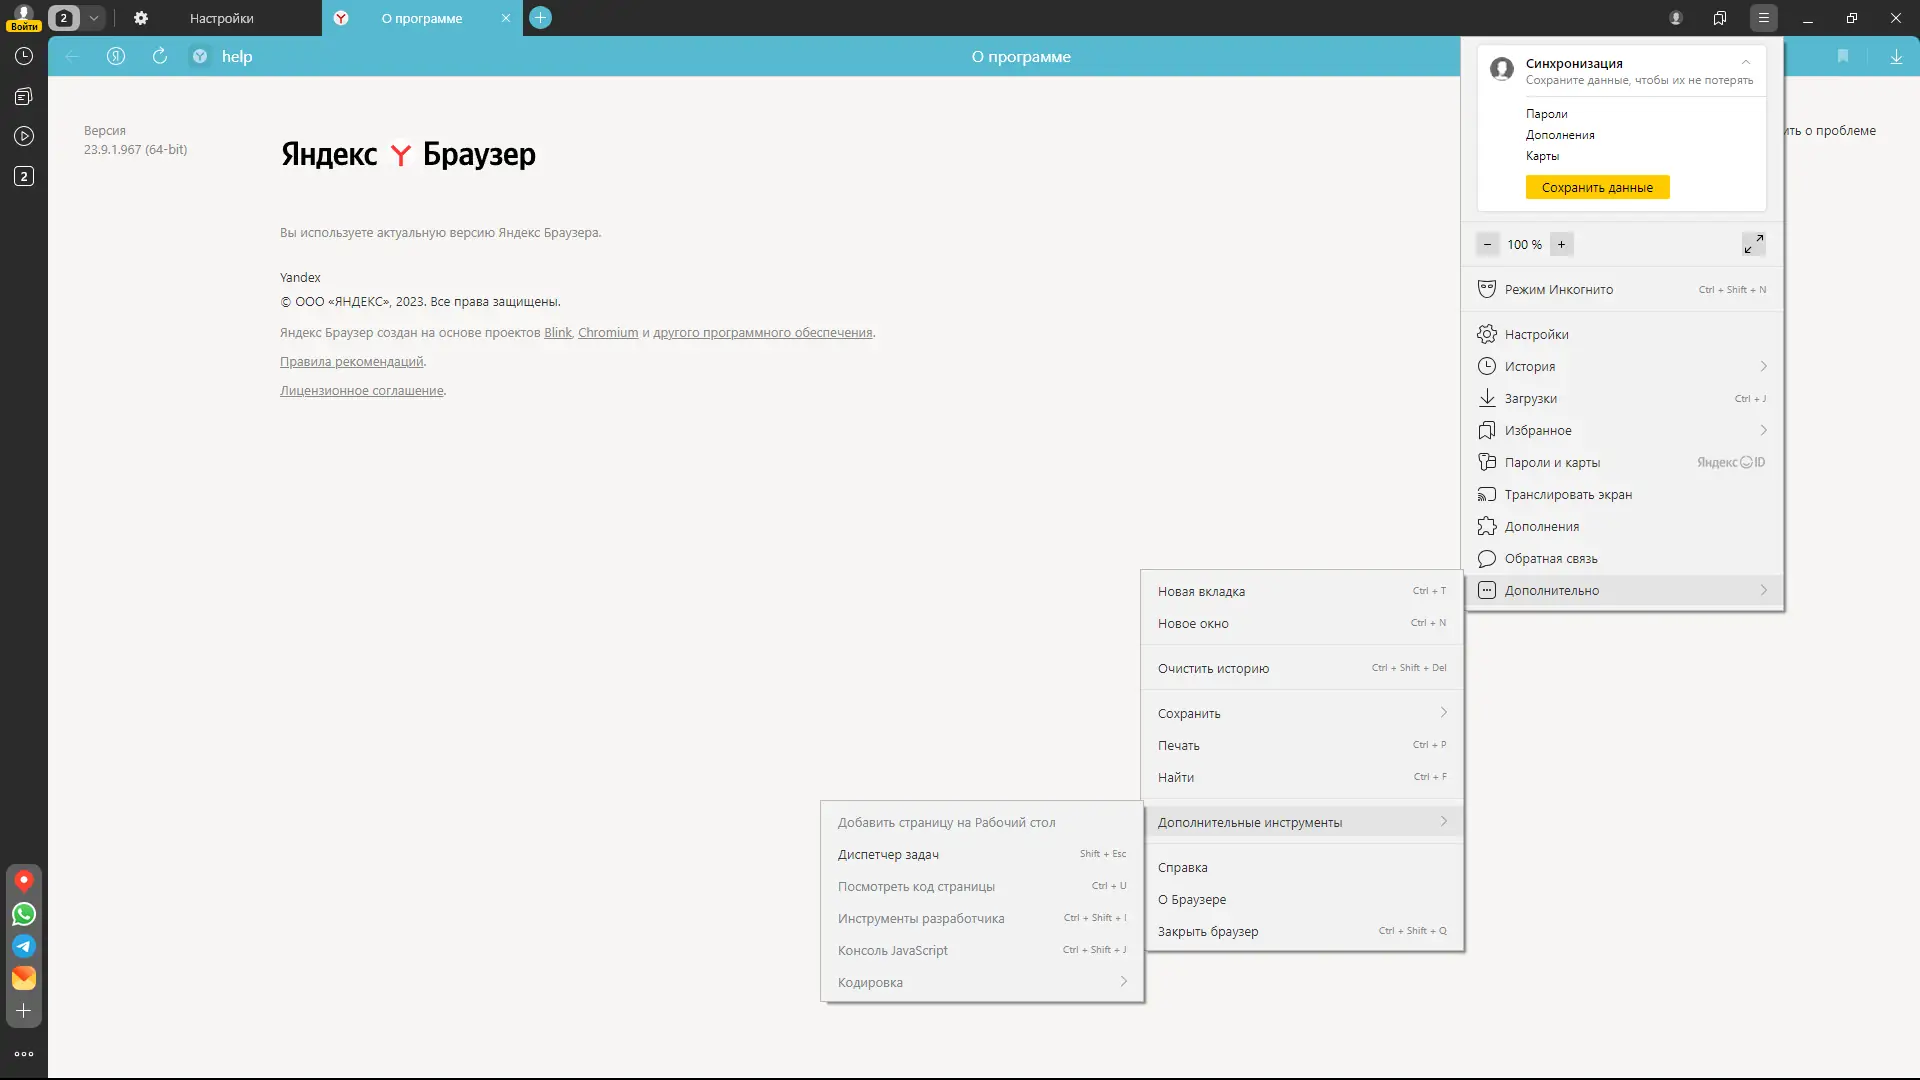Image resolution: width=1920 pixels, height=1080 pixels.
Task: Increase zoom with the plus stepper
Action: point(1561,244)
